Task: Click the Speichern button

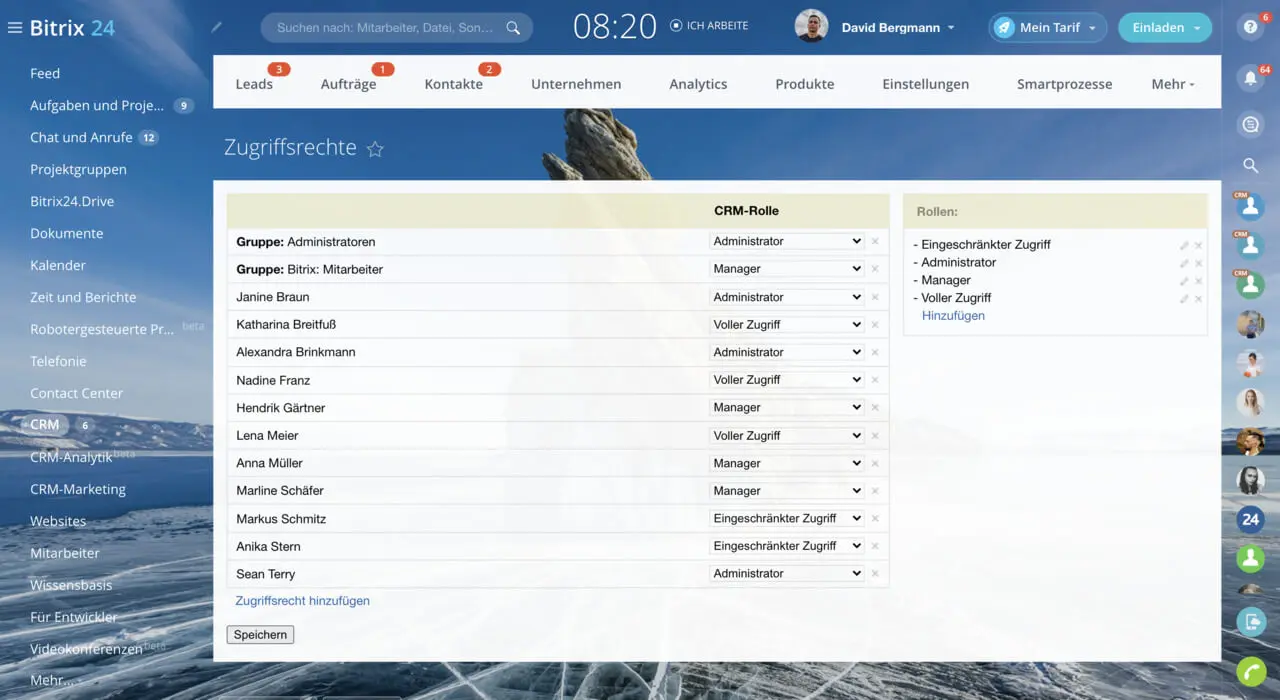Action: click(260, 635)
